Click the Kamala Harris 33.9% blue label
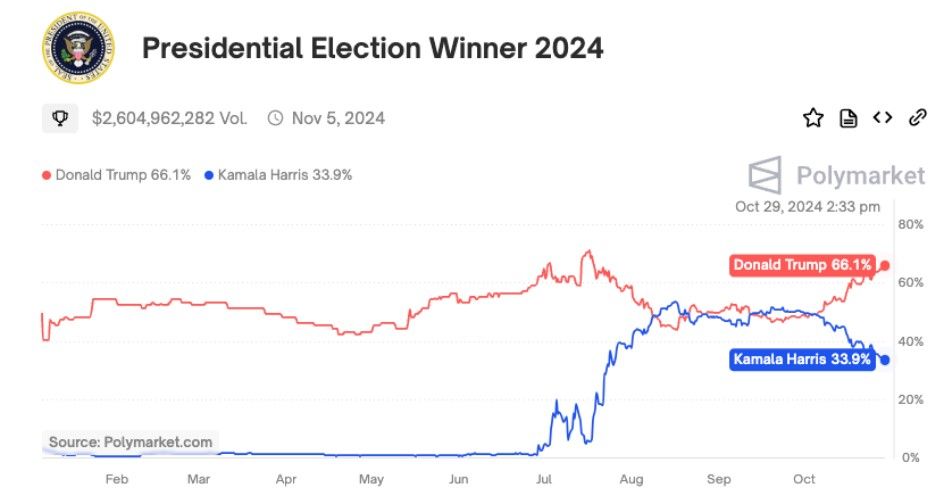 click(802, 359)
